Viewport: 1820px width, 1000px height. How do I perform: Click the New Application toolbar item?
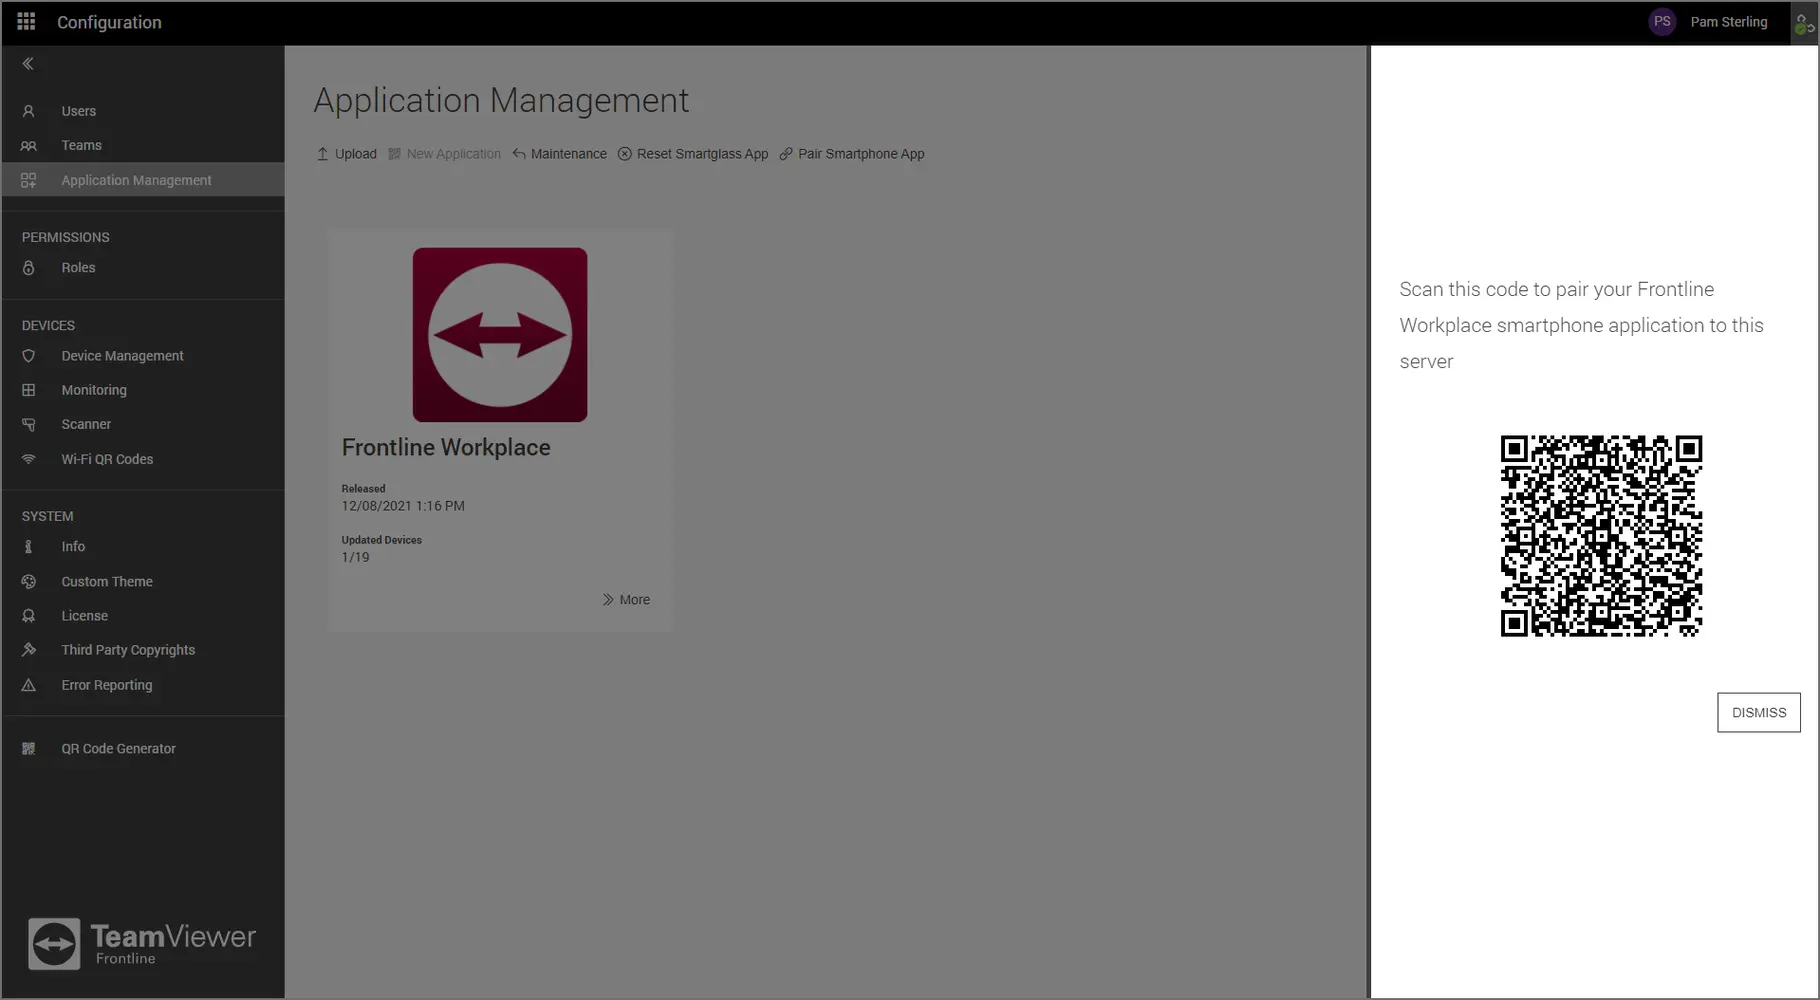click(445, 154)
